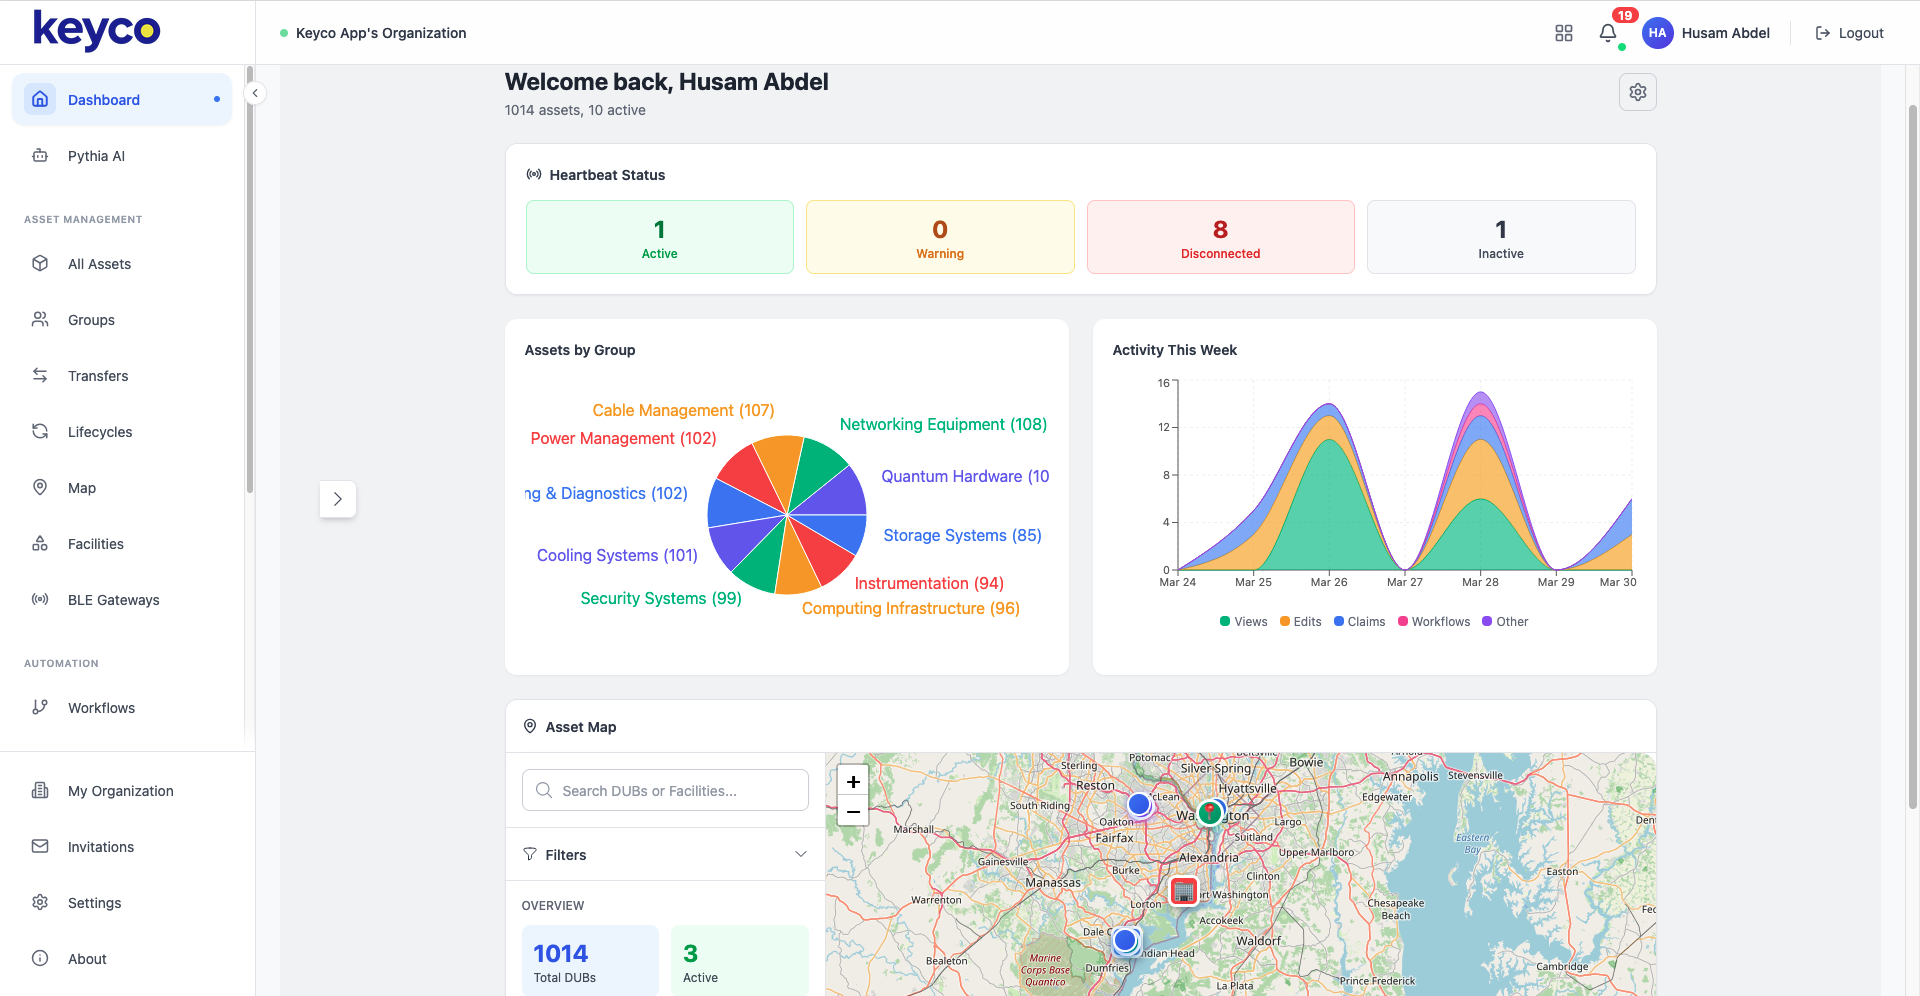Open the Pythia AI section
The height and width of the screenshot is (996, 1920).
95,156
